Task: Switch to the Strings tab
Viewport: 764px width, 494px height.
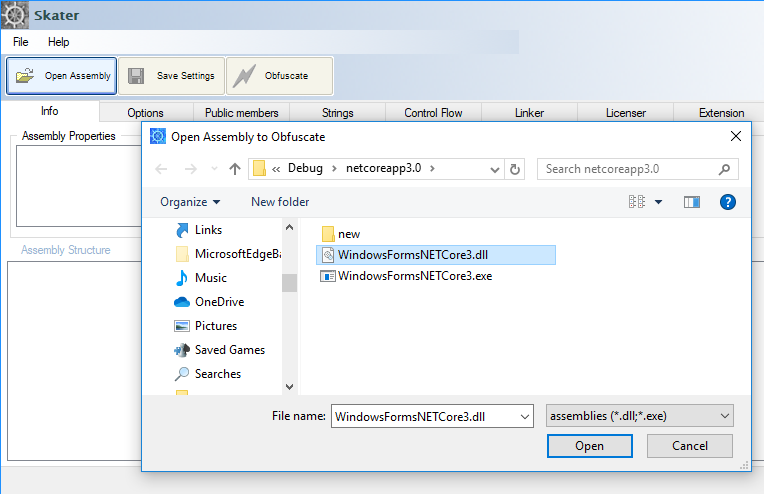Action: point(338,113)
